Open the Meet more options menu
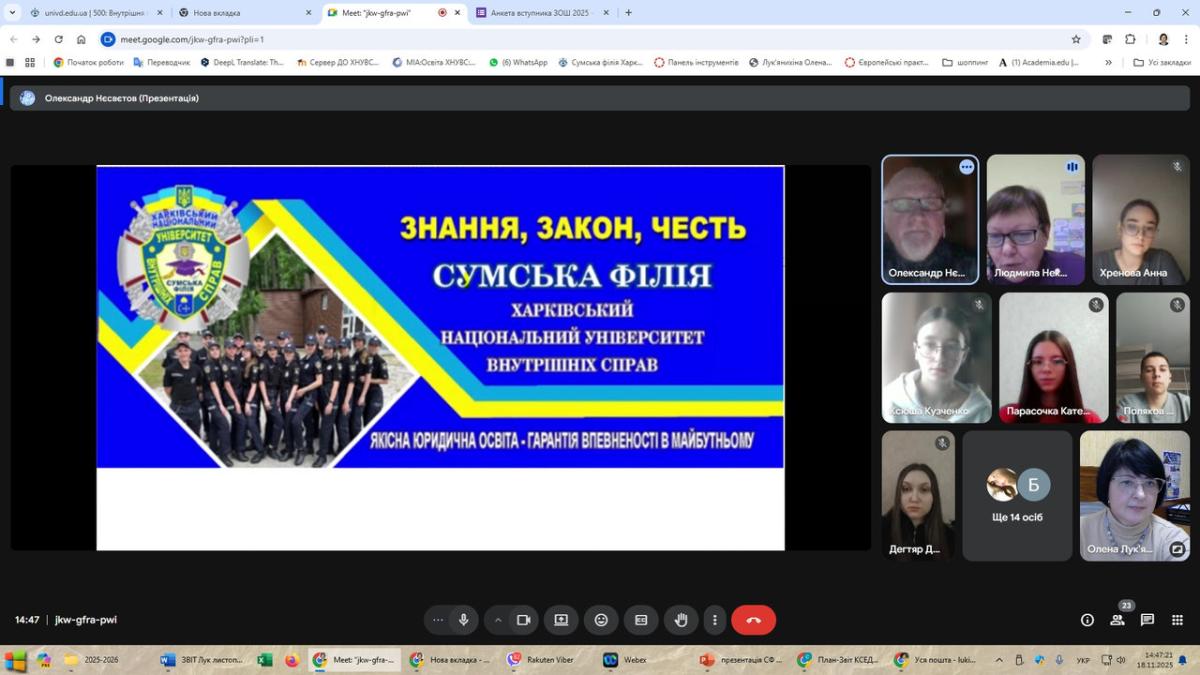This screenshot has height=675, width=1200. click(x=714, y=620)
